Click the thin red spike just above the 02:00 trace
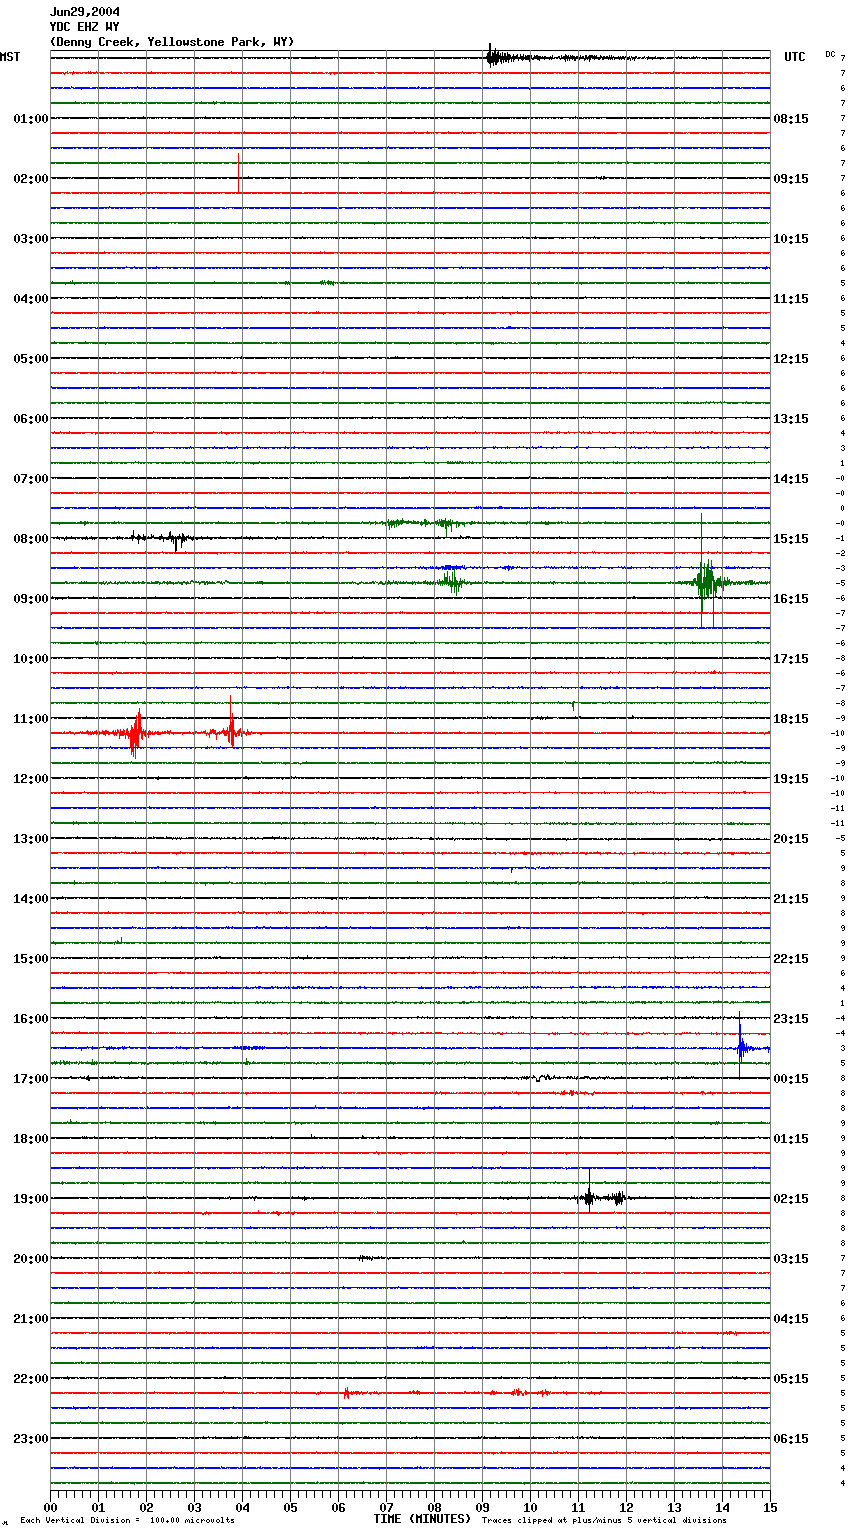The width and height of the screenshot is (850, 1534). (x=238, y=172)
